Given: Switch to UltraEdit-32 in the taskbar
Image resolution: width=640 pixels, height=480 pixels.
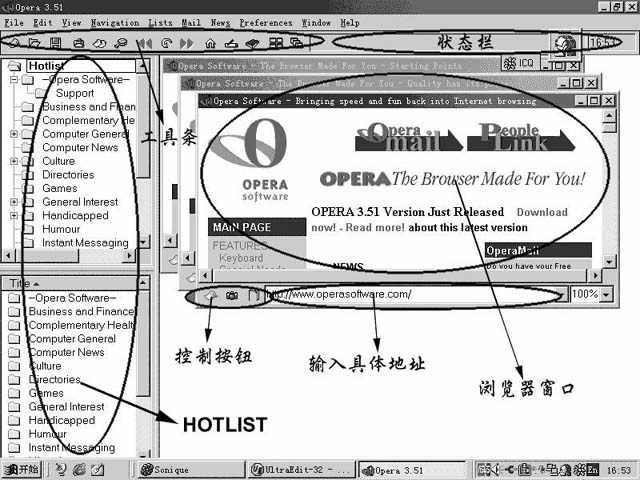Looking at the screenshot, I should point(301,470).
